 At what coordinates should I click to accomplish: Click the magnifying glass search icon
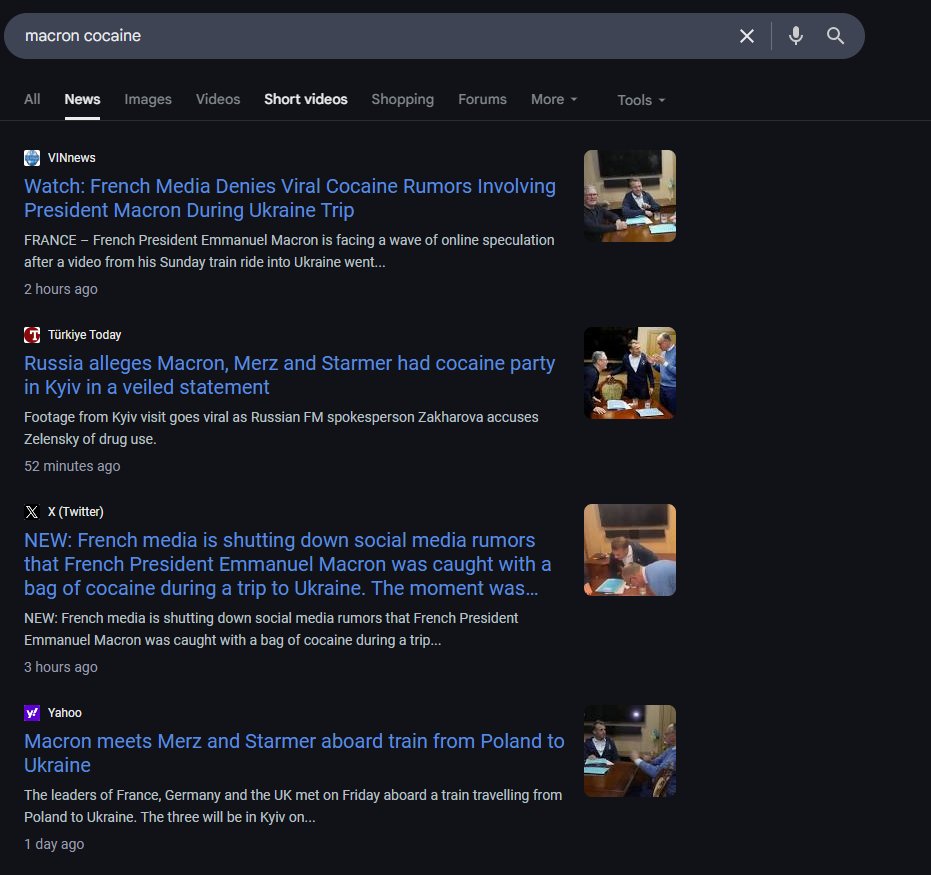point(835,36)
